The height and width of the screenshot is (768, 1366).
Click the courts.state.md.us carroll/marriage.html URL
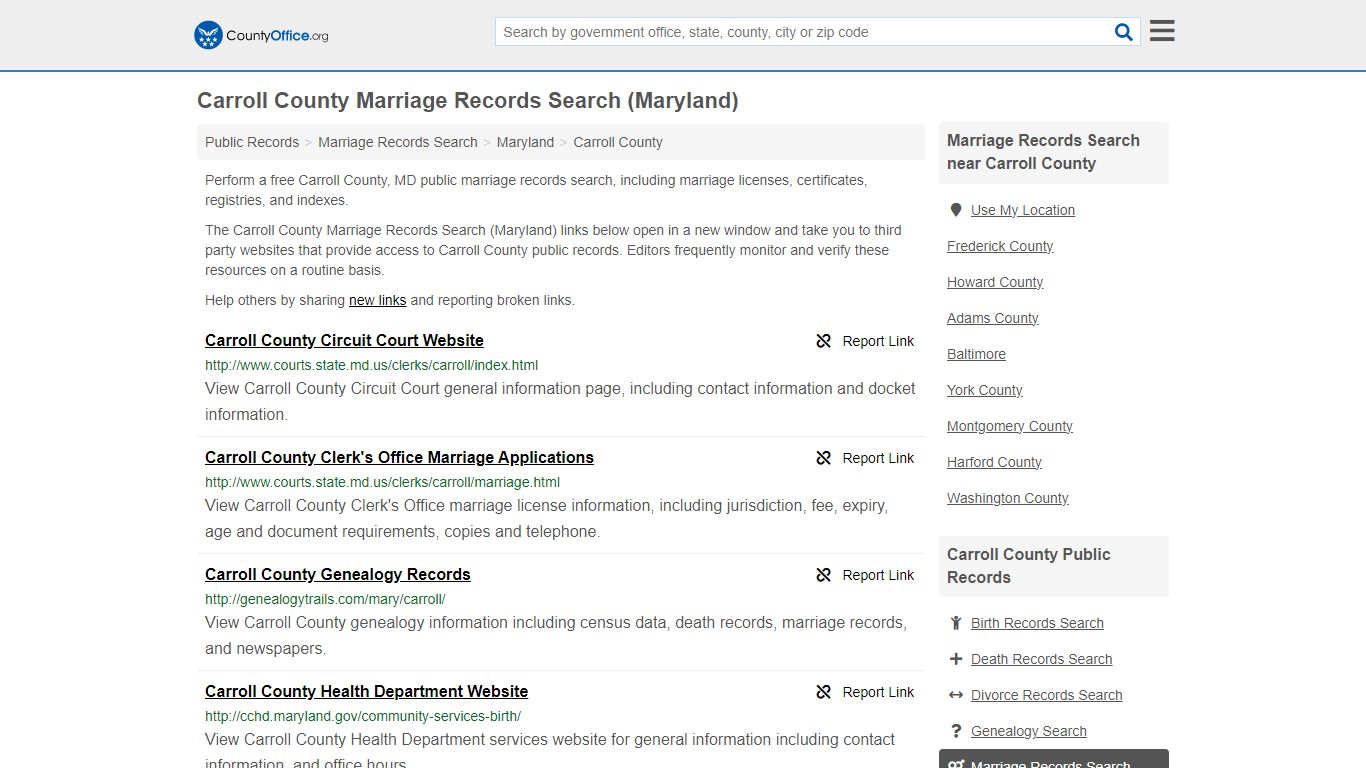point(382,482)
